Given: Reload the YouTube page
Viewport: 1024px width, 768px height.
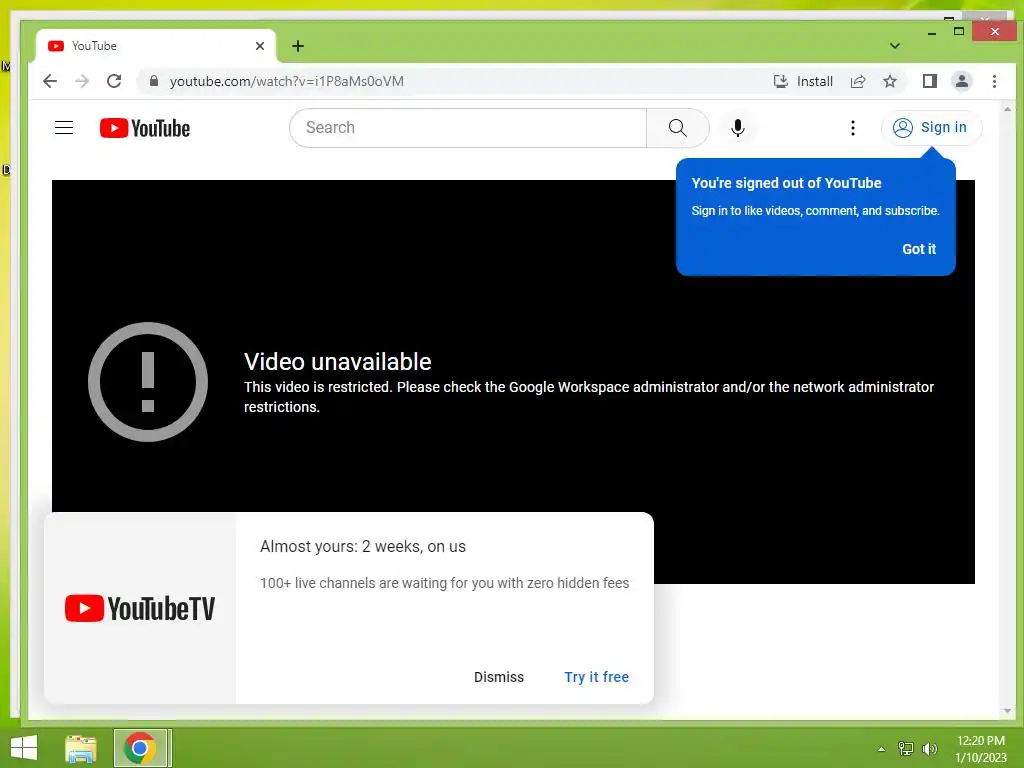Looking at the screenshot, I should click(x=114, y=81).
